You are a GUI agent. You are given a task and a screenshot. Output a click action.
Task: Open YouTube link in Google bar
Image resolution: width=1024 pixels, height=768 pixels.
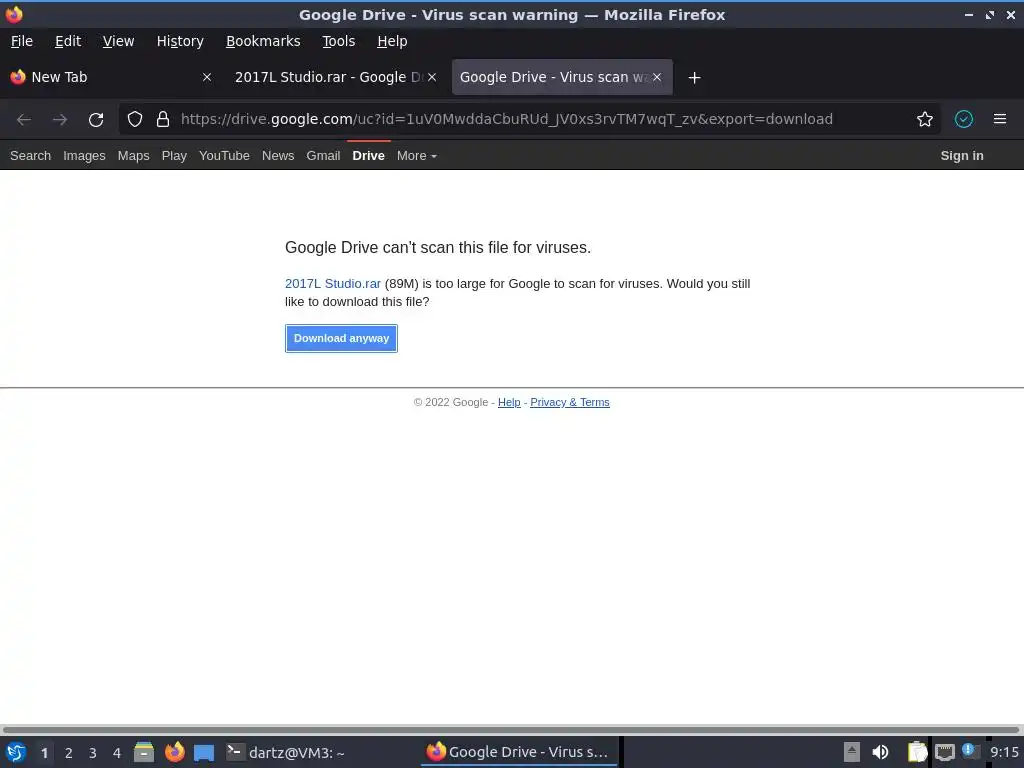pyautogui.click(x=224, y=155)
